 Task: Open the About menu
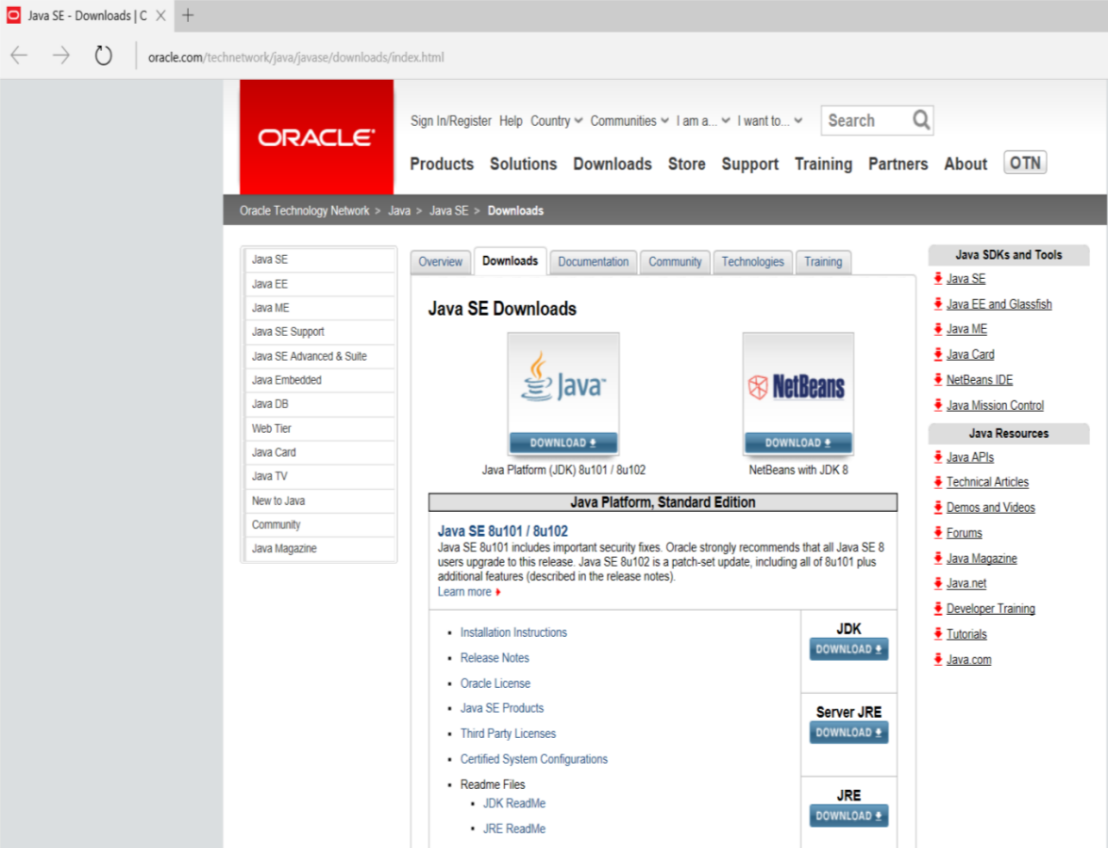pos(965,164)
